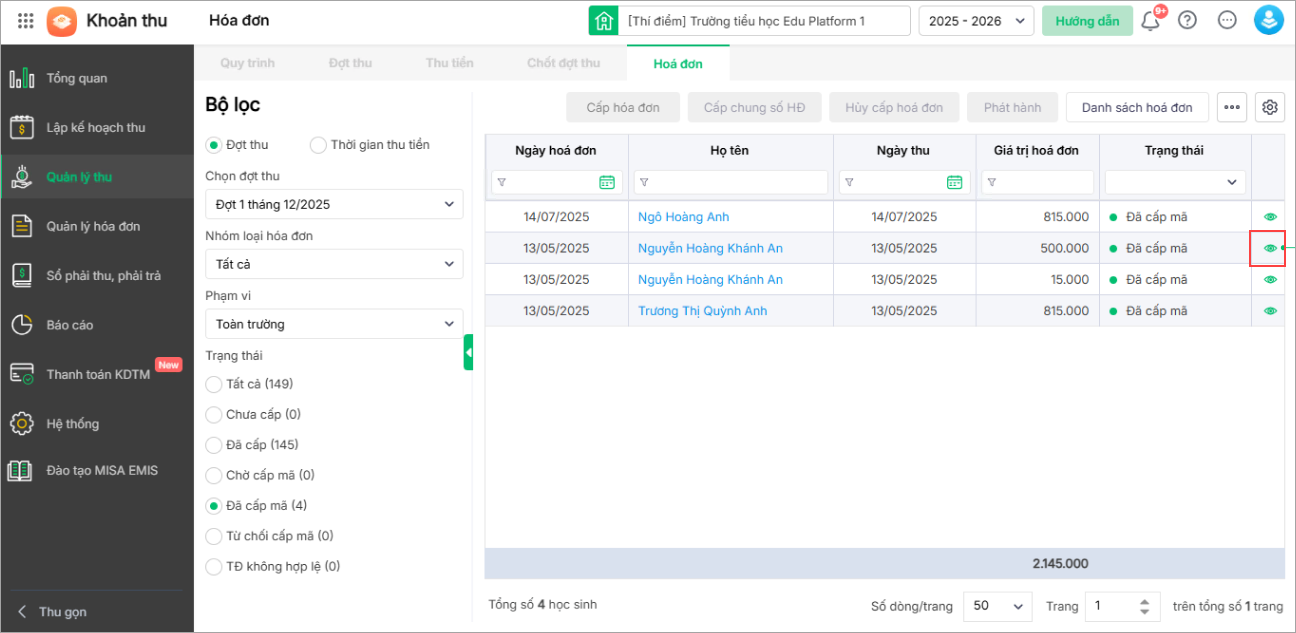This screenshot has height=633, width=1296.
Task: Open table settings gear icon
Action: pos(1271,107)
